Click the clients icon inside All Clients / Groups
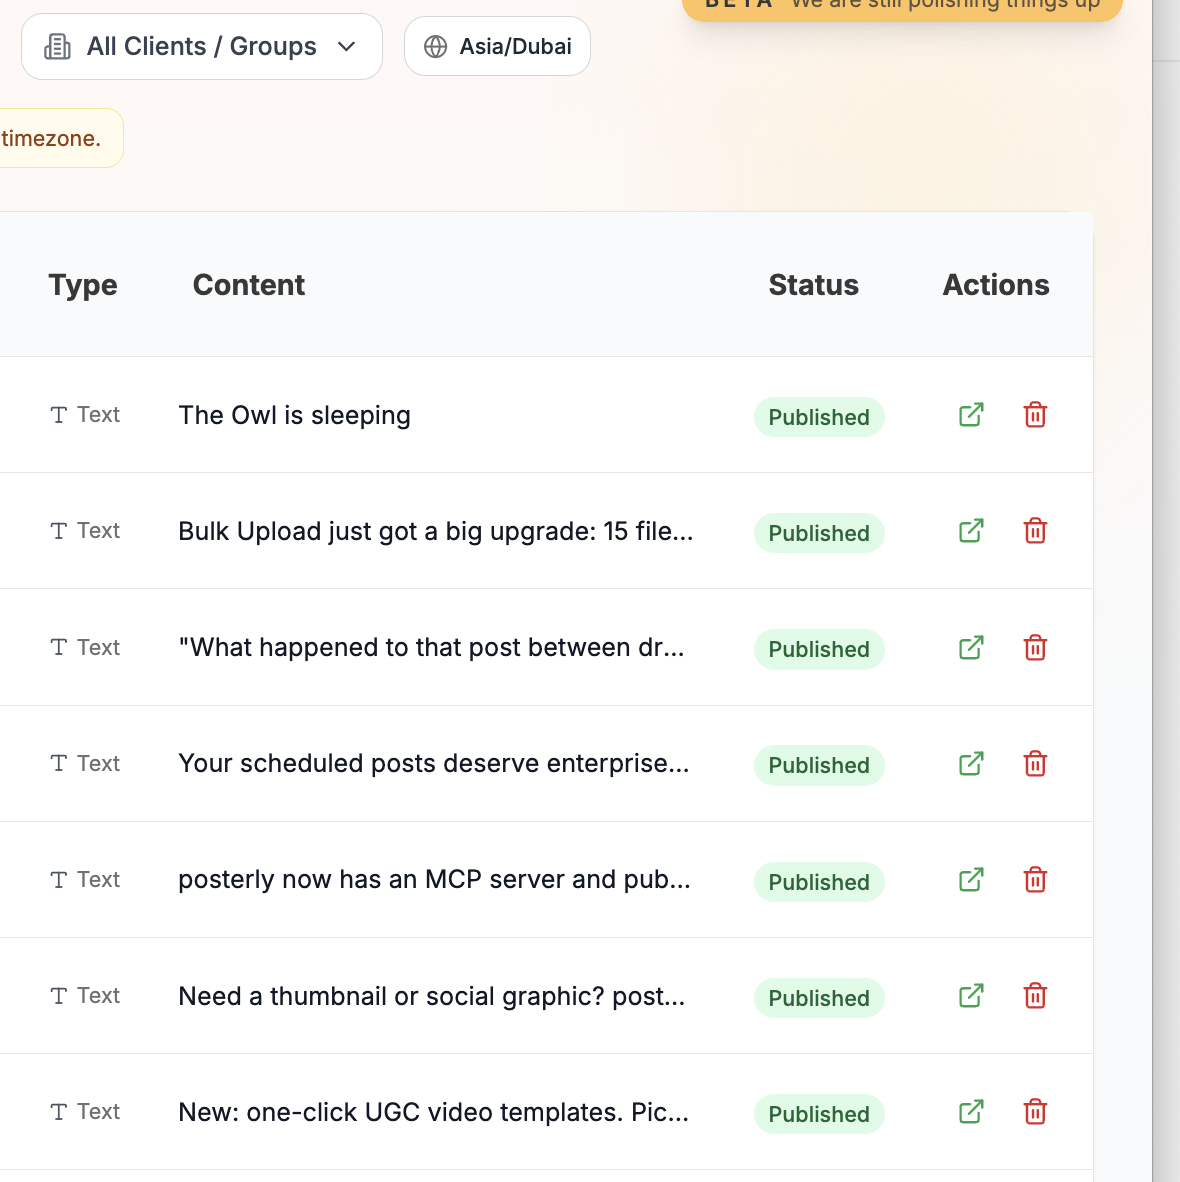 tap(57, 46)
